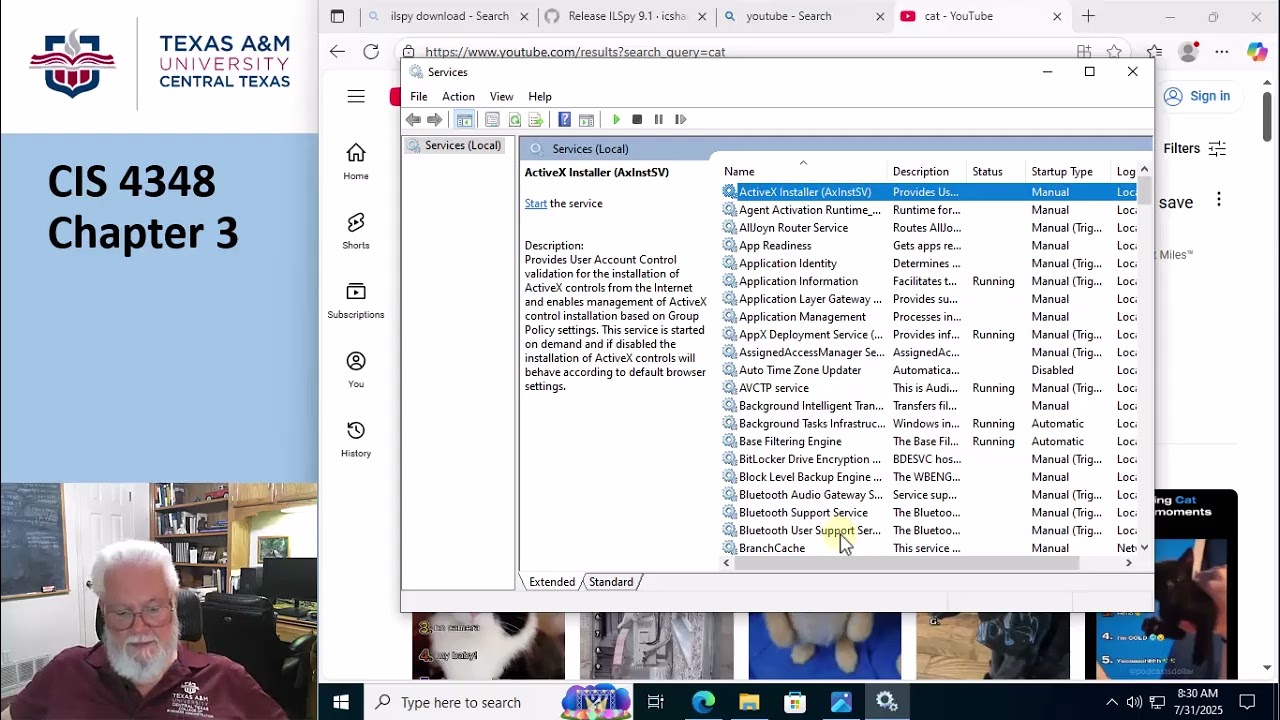Viewport: 1280px width, 720px height.
Task: Switch to the ILSpy release browser tab
Action: click(x=626, y=16)
